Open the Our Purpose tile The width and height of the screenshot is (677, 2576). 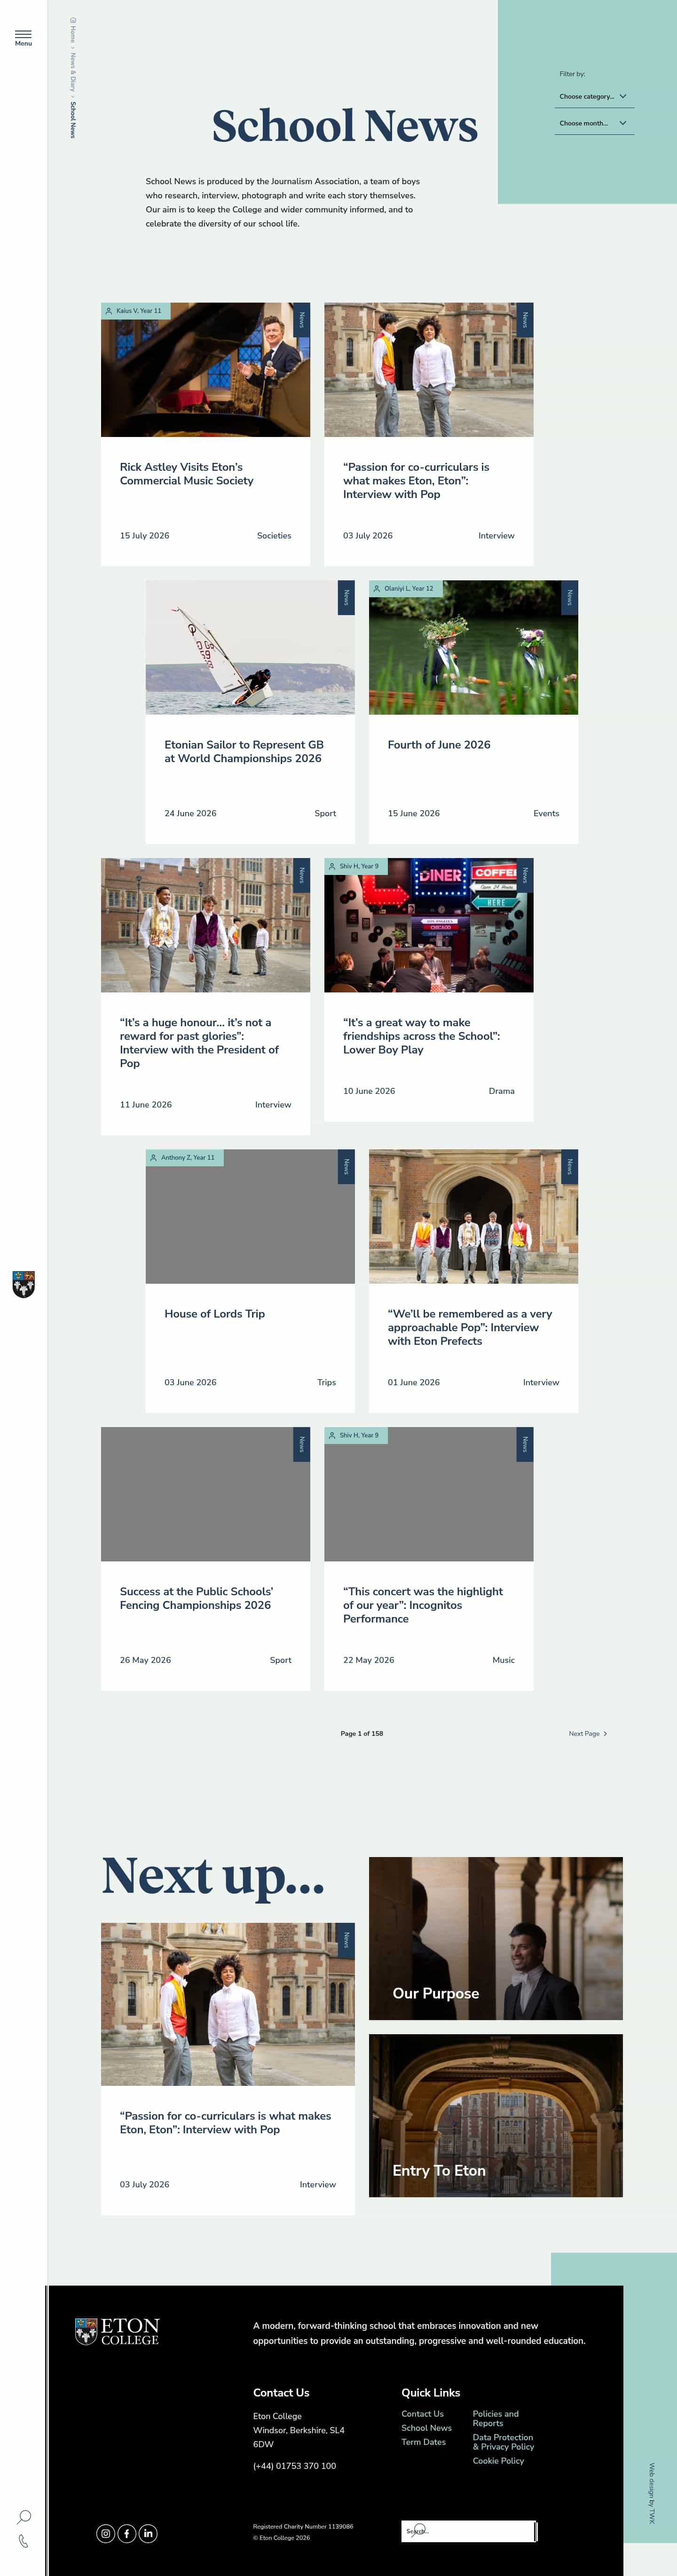click(x=496, y=1938)
